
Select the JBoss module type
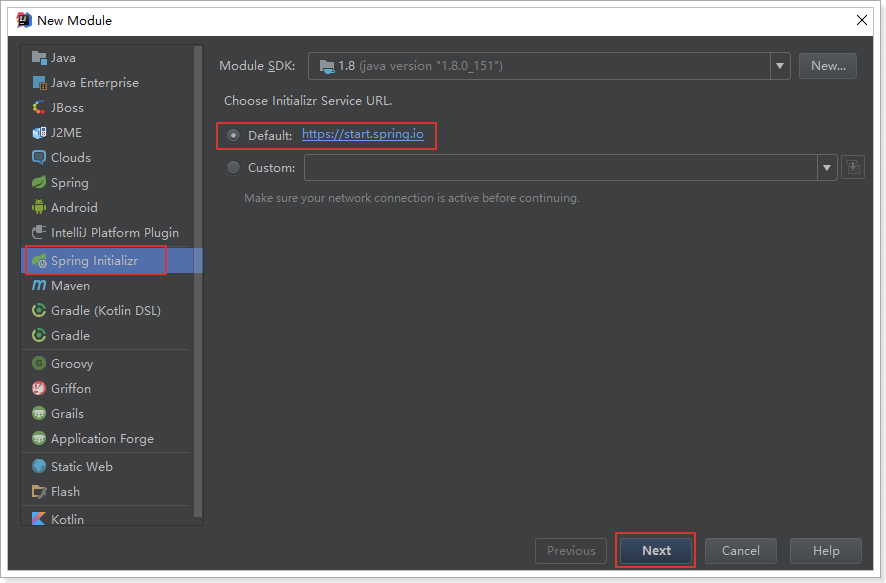pyautogui.click(x=64, y=107)
